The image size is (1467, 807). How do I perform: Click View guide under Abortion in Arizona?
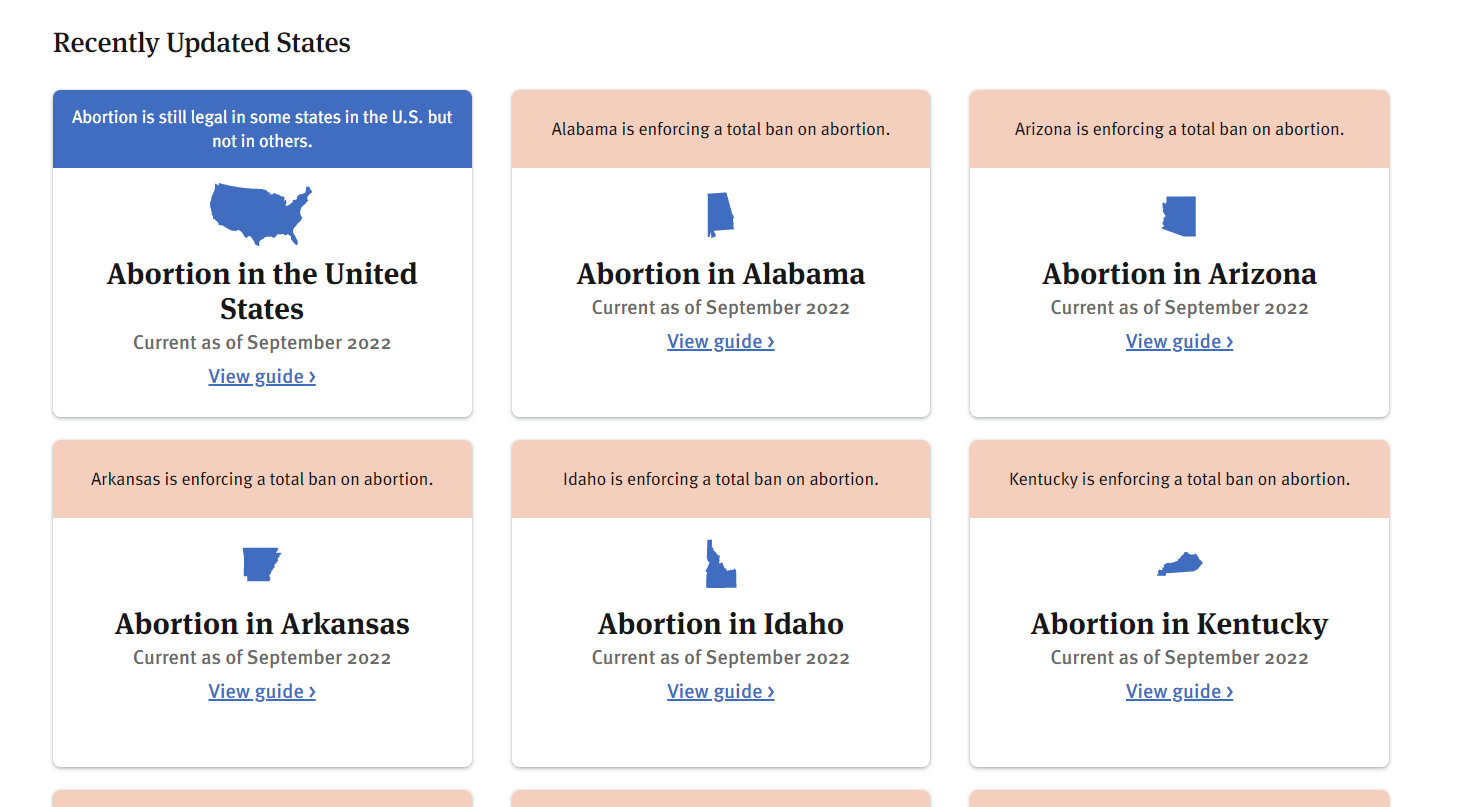point(1179,341)
